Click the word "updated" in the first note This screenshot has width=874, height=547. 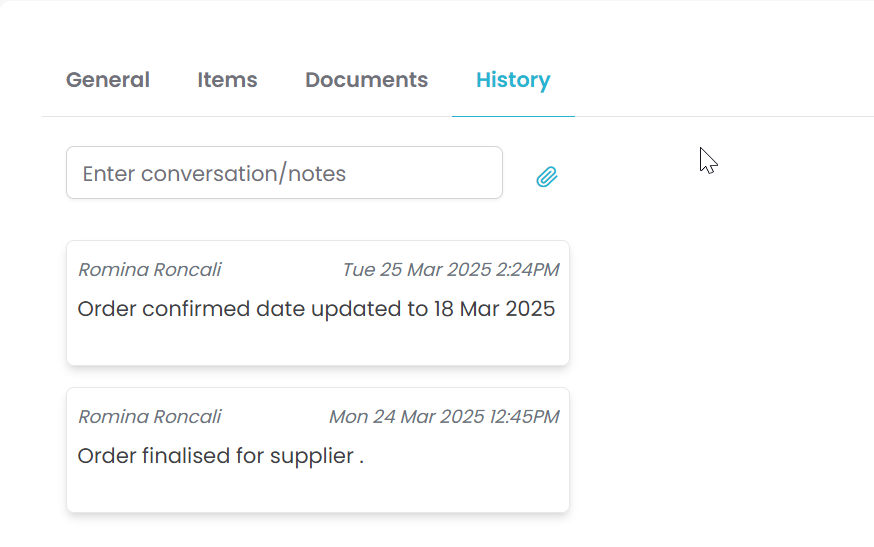coord(356,309)
